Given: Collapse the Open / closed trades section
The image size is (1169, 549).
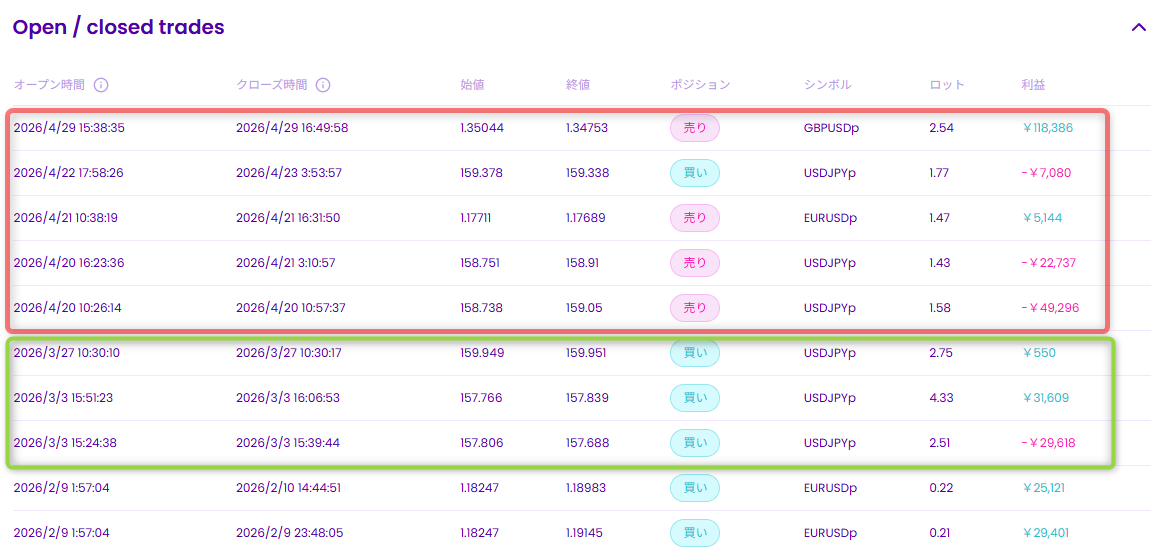Looking at the screenshot, I should coord(1138,28).
